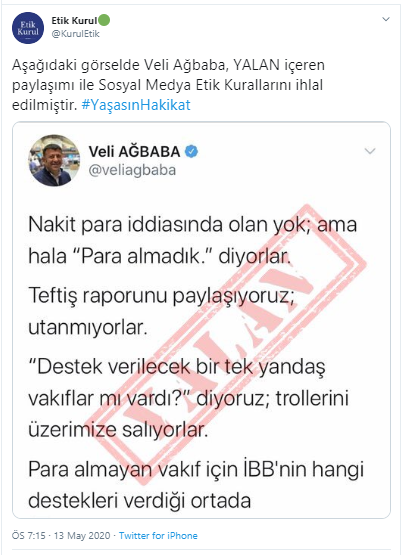The image size is (406, 555).
Task: Click the green badge beside Etik Kurul
Action: pos(104,20)
